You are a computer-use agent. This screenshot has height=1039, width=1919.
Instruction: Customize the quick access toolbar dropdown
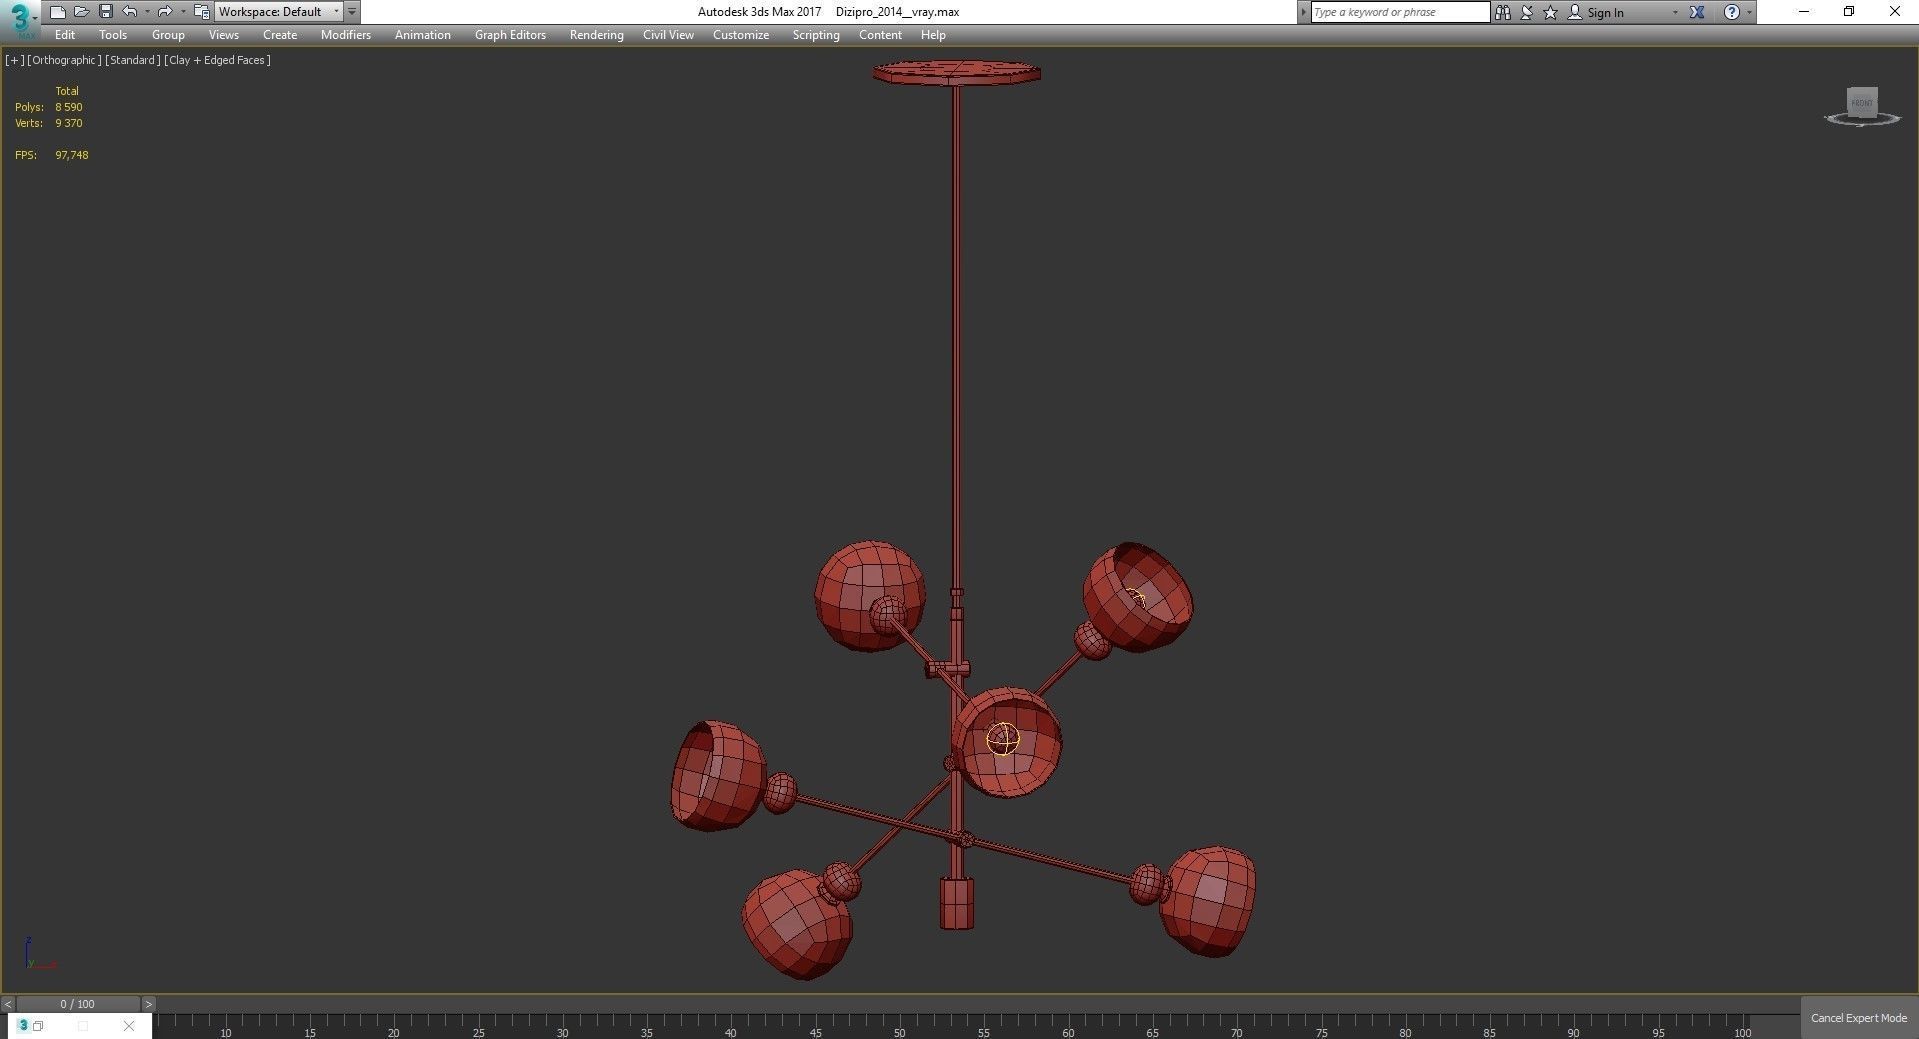click(352, 12)
